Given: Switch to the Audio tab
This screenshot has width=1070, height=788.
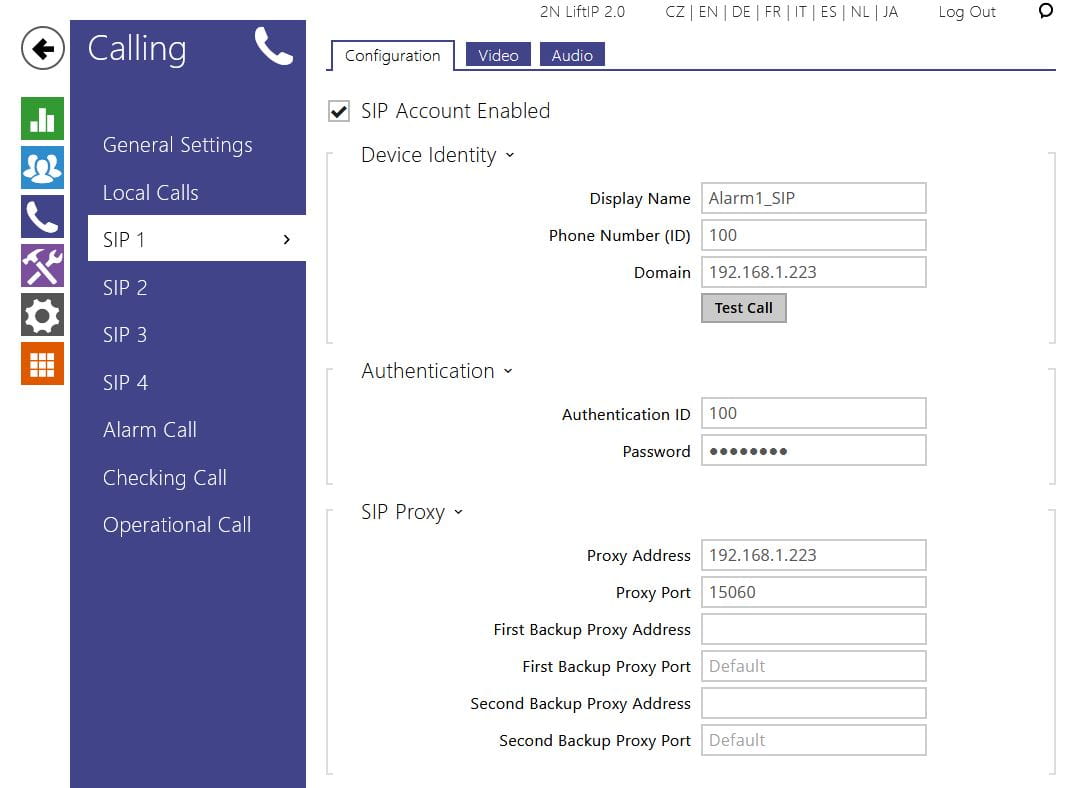Looking at the screenshot, I should (x=572, y=55).
